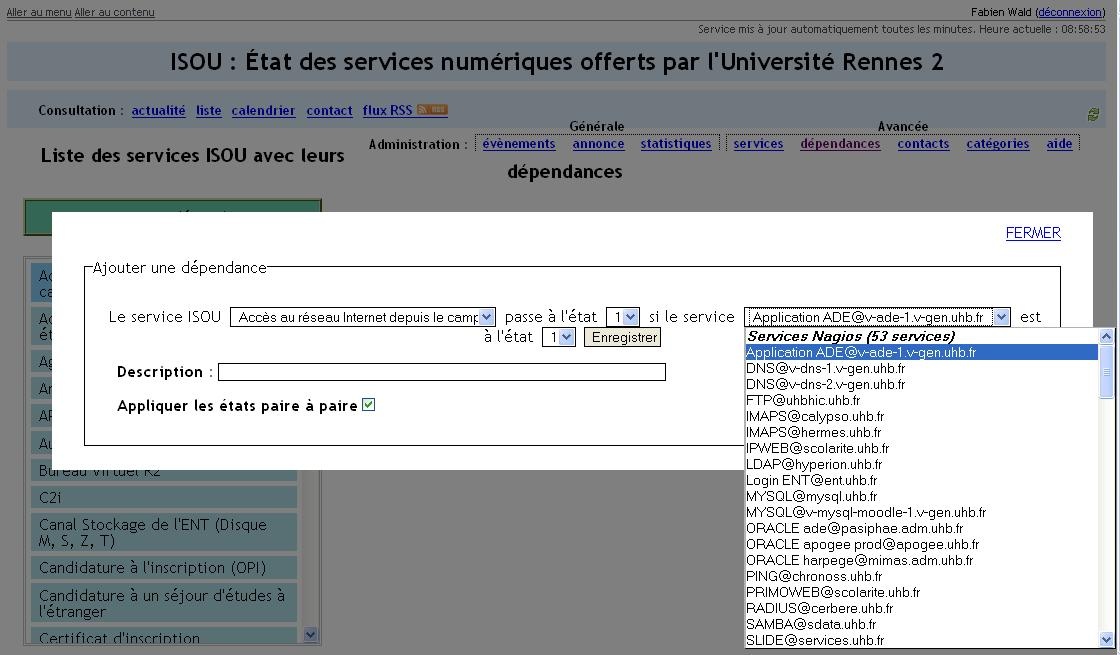Click in the Description text field

point(441,372)
